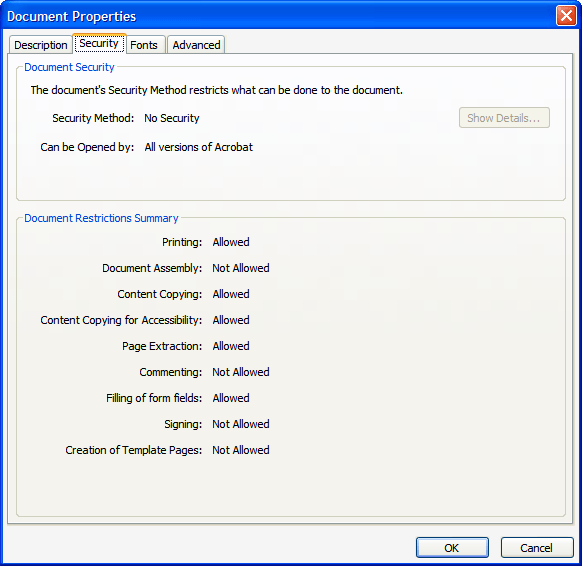Click the Show Details... button
This screenshot has width=582, height=566.
click(x=504, y=118)
